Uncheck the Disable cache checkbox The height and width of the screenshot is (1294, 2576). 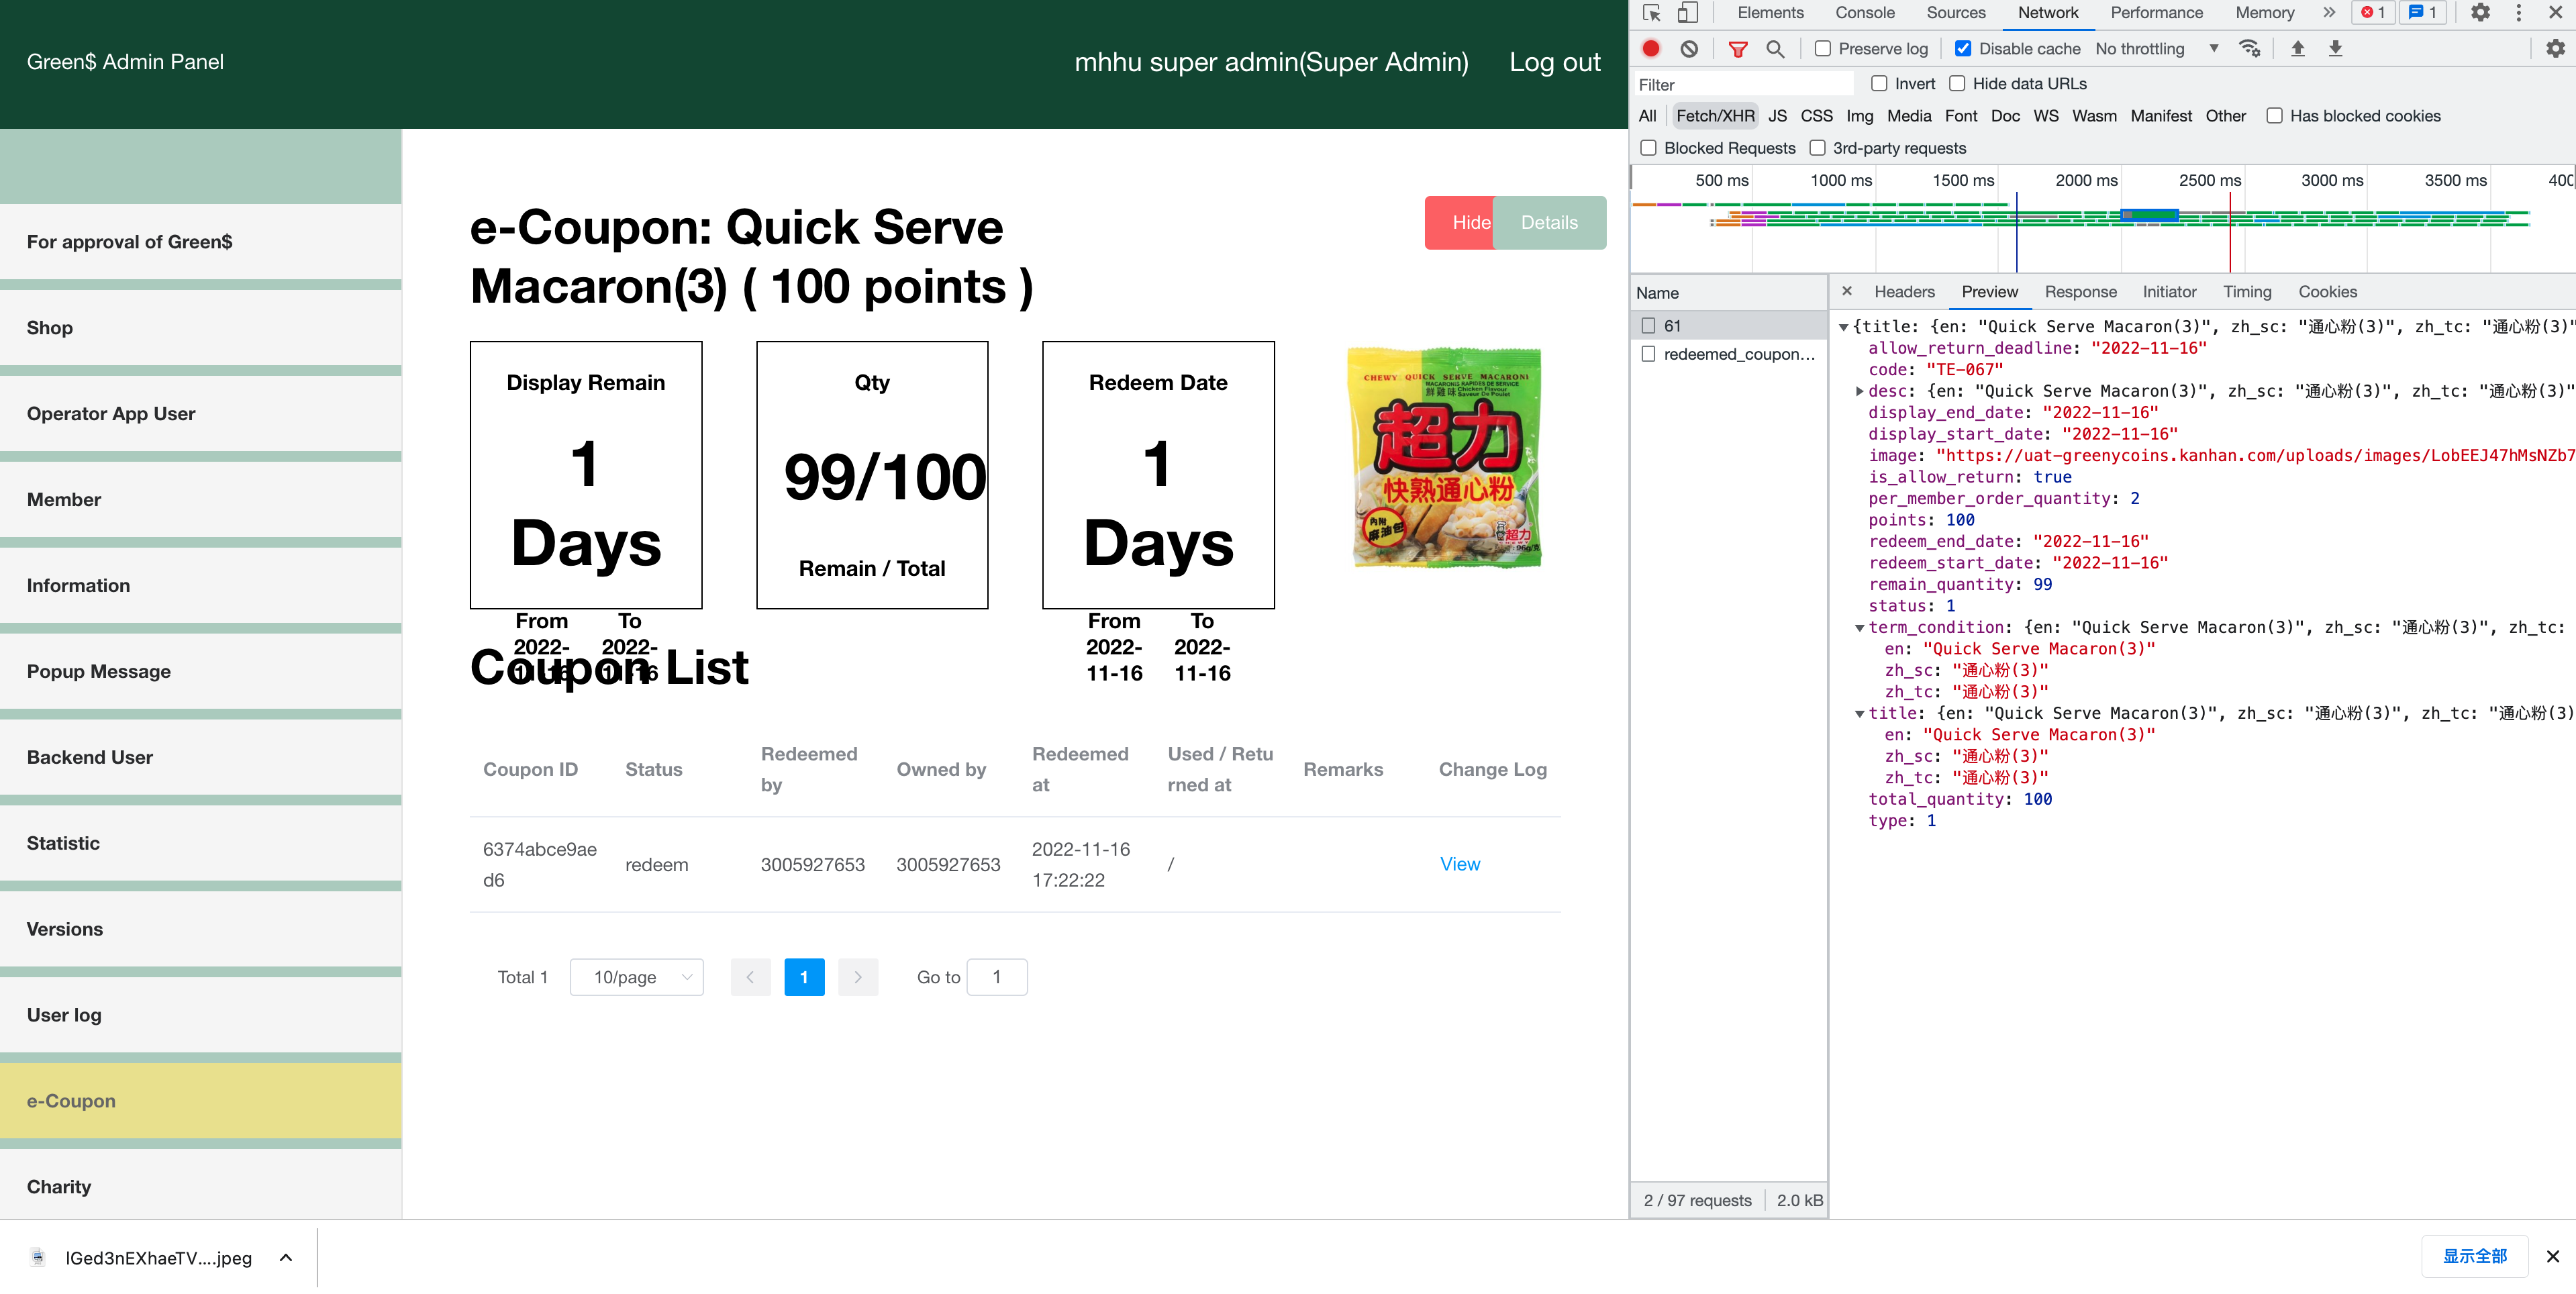1963,48
